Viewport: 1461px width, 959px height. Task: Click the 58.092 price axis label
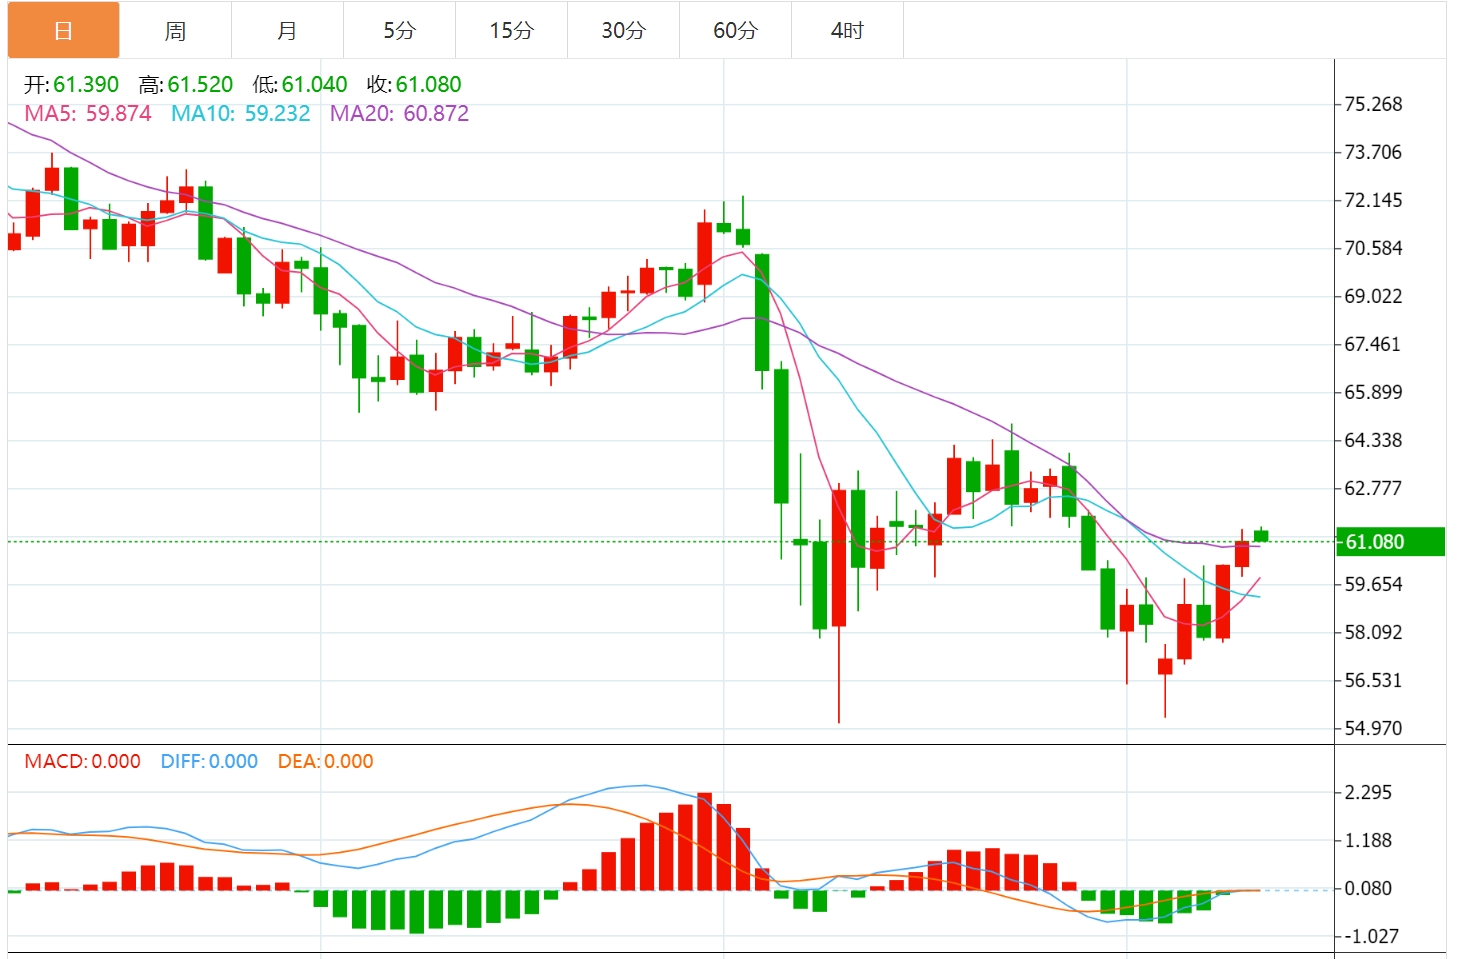pos(1373,632)
